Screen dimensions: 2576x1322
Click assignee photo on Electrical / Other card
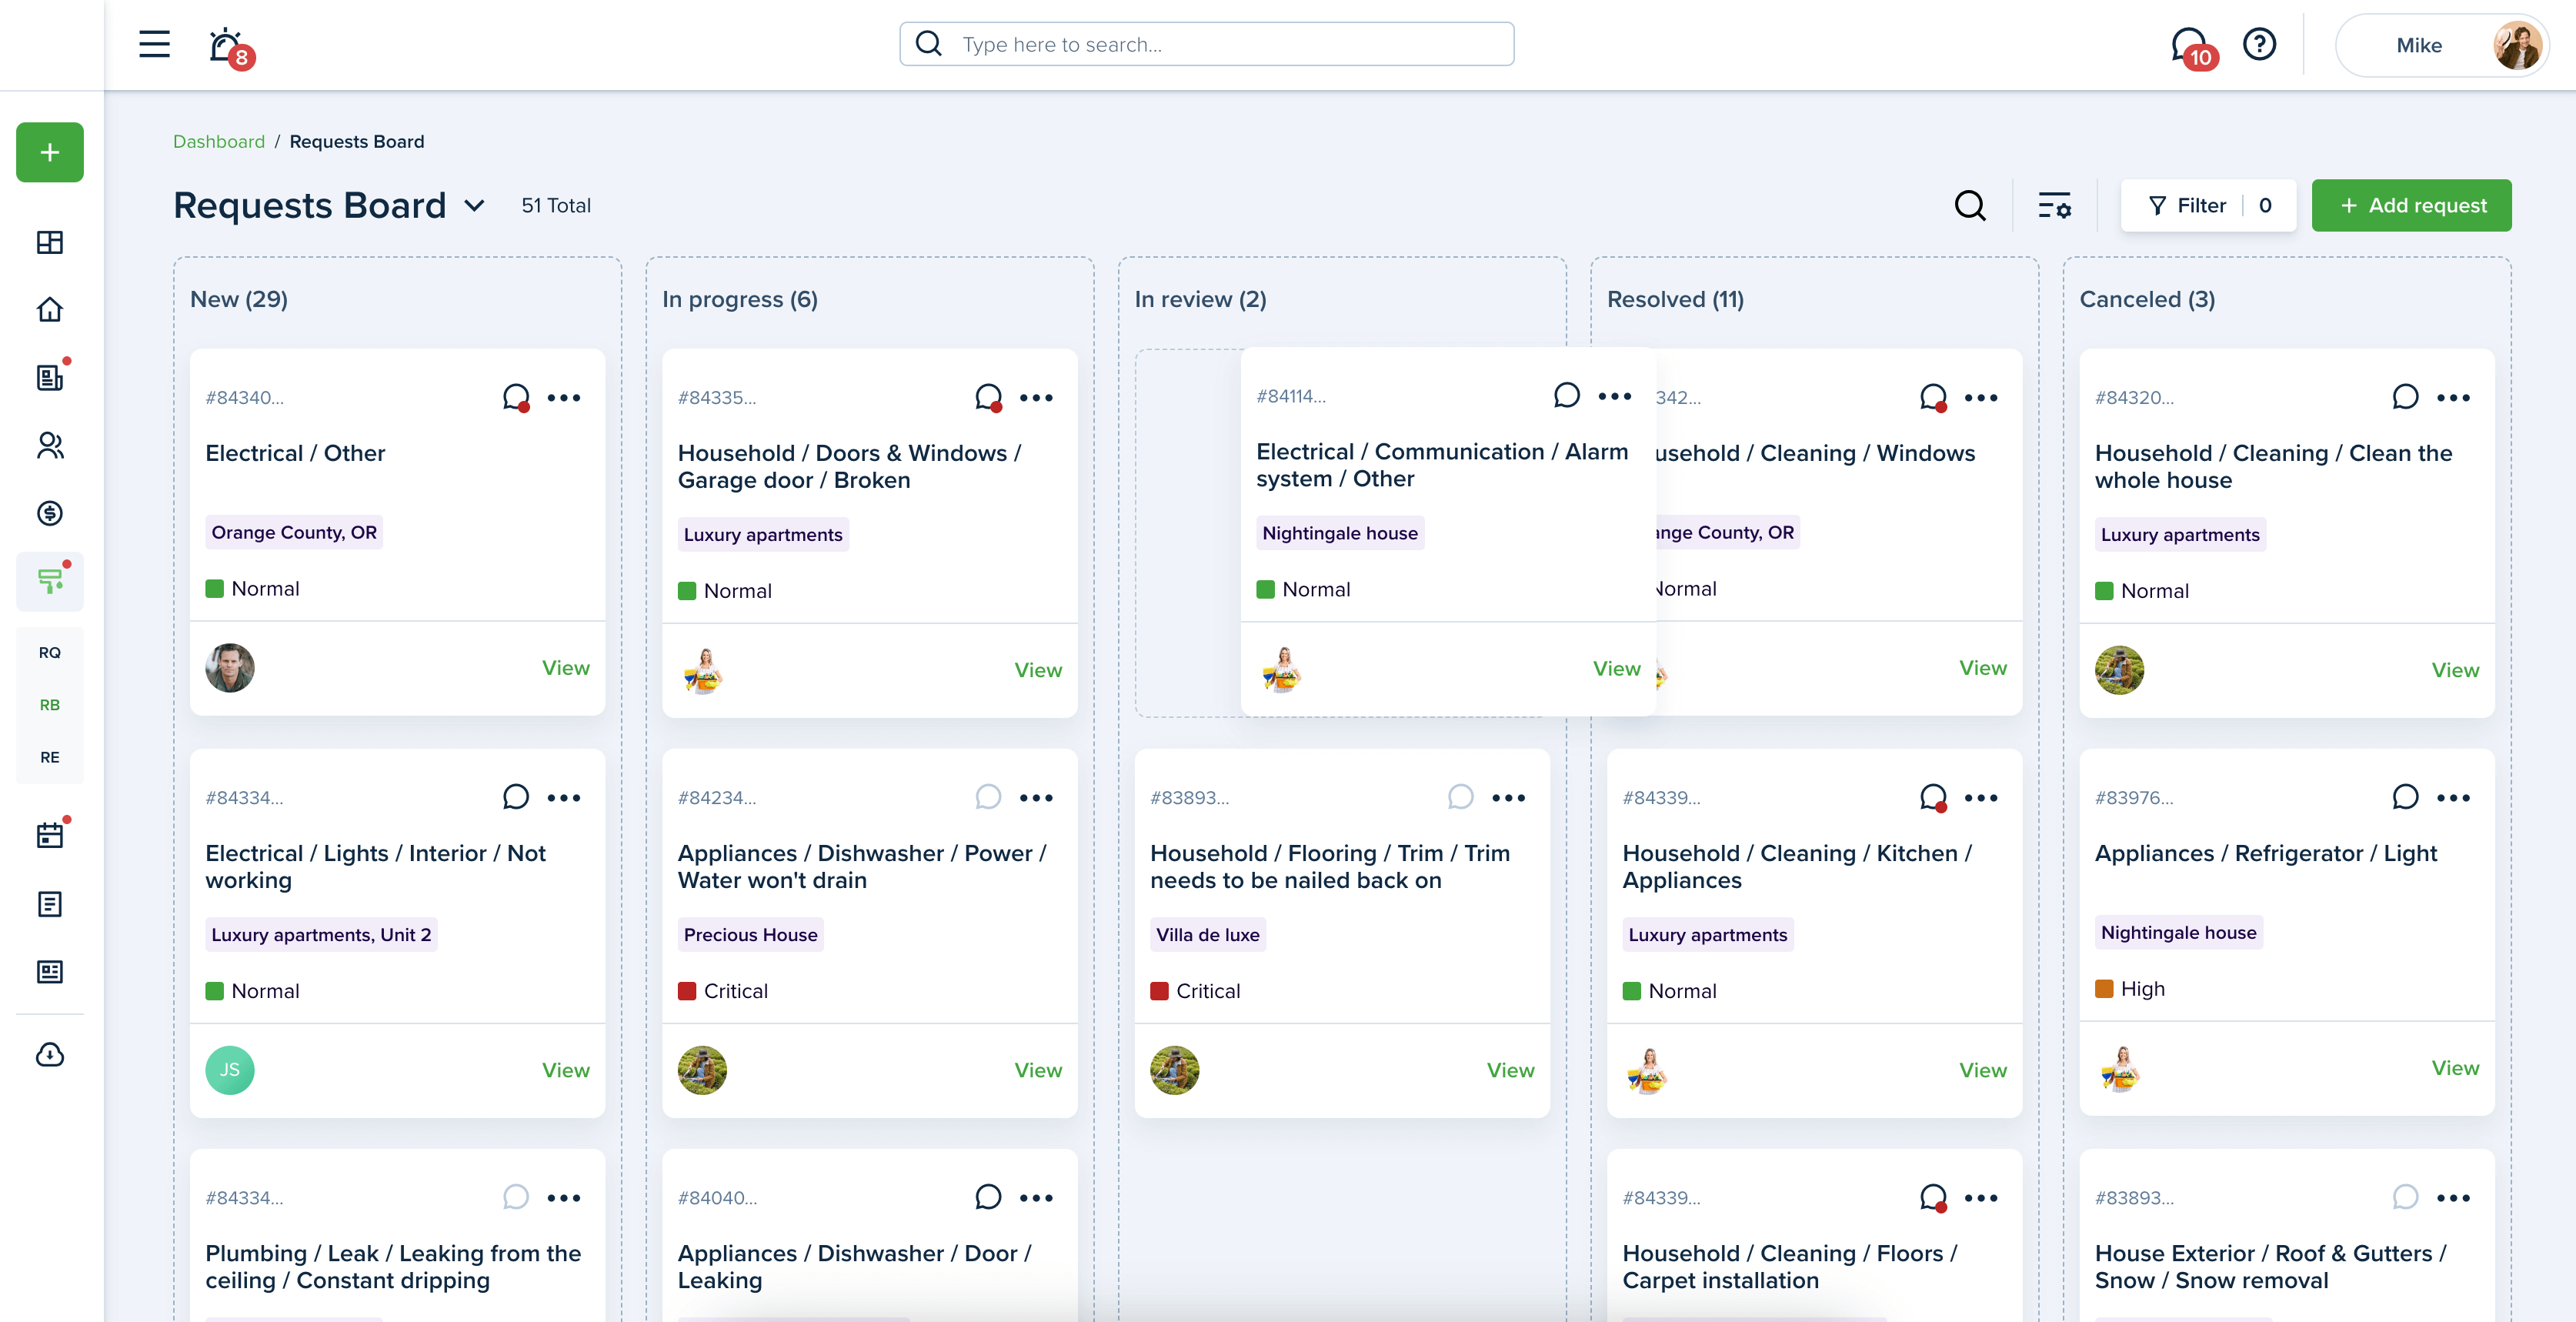coord(230,668)
